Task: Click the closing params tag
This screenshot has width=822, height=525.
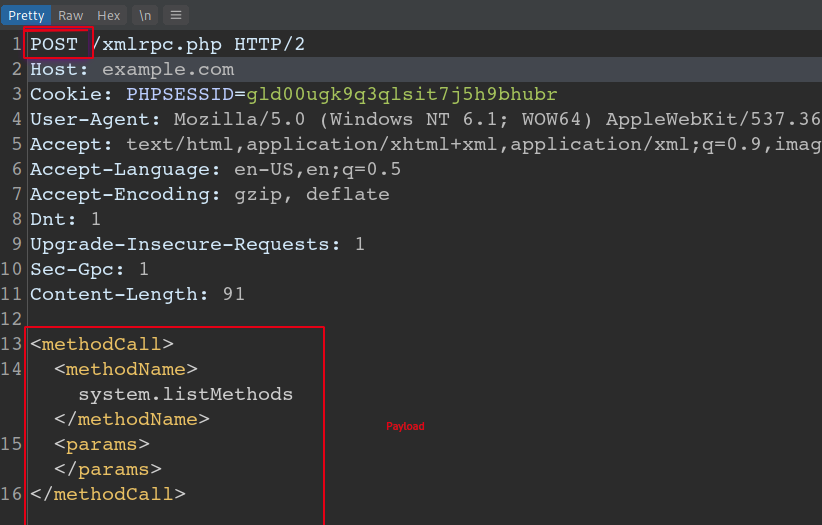Action: [x=107, y=469]
